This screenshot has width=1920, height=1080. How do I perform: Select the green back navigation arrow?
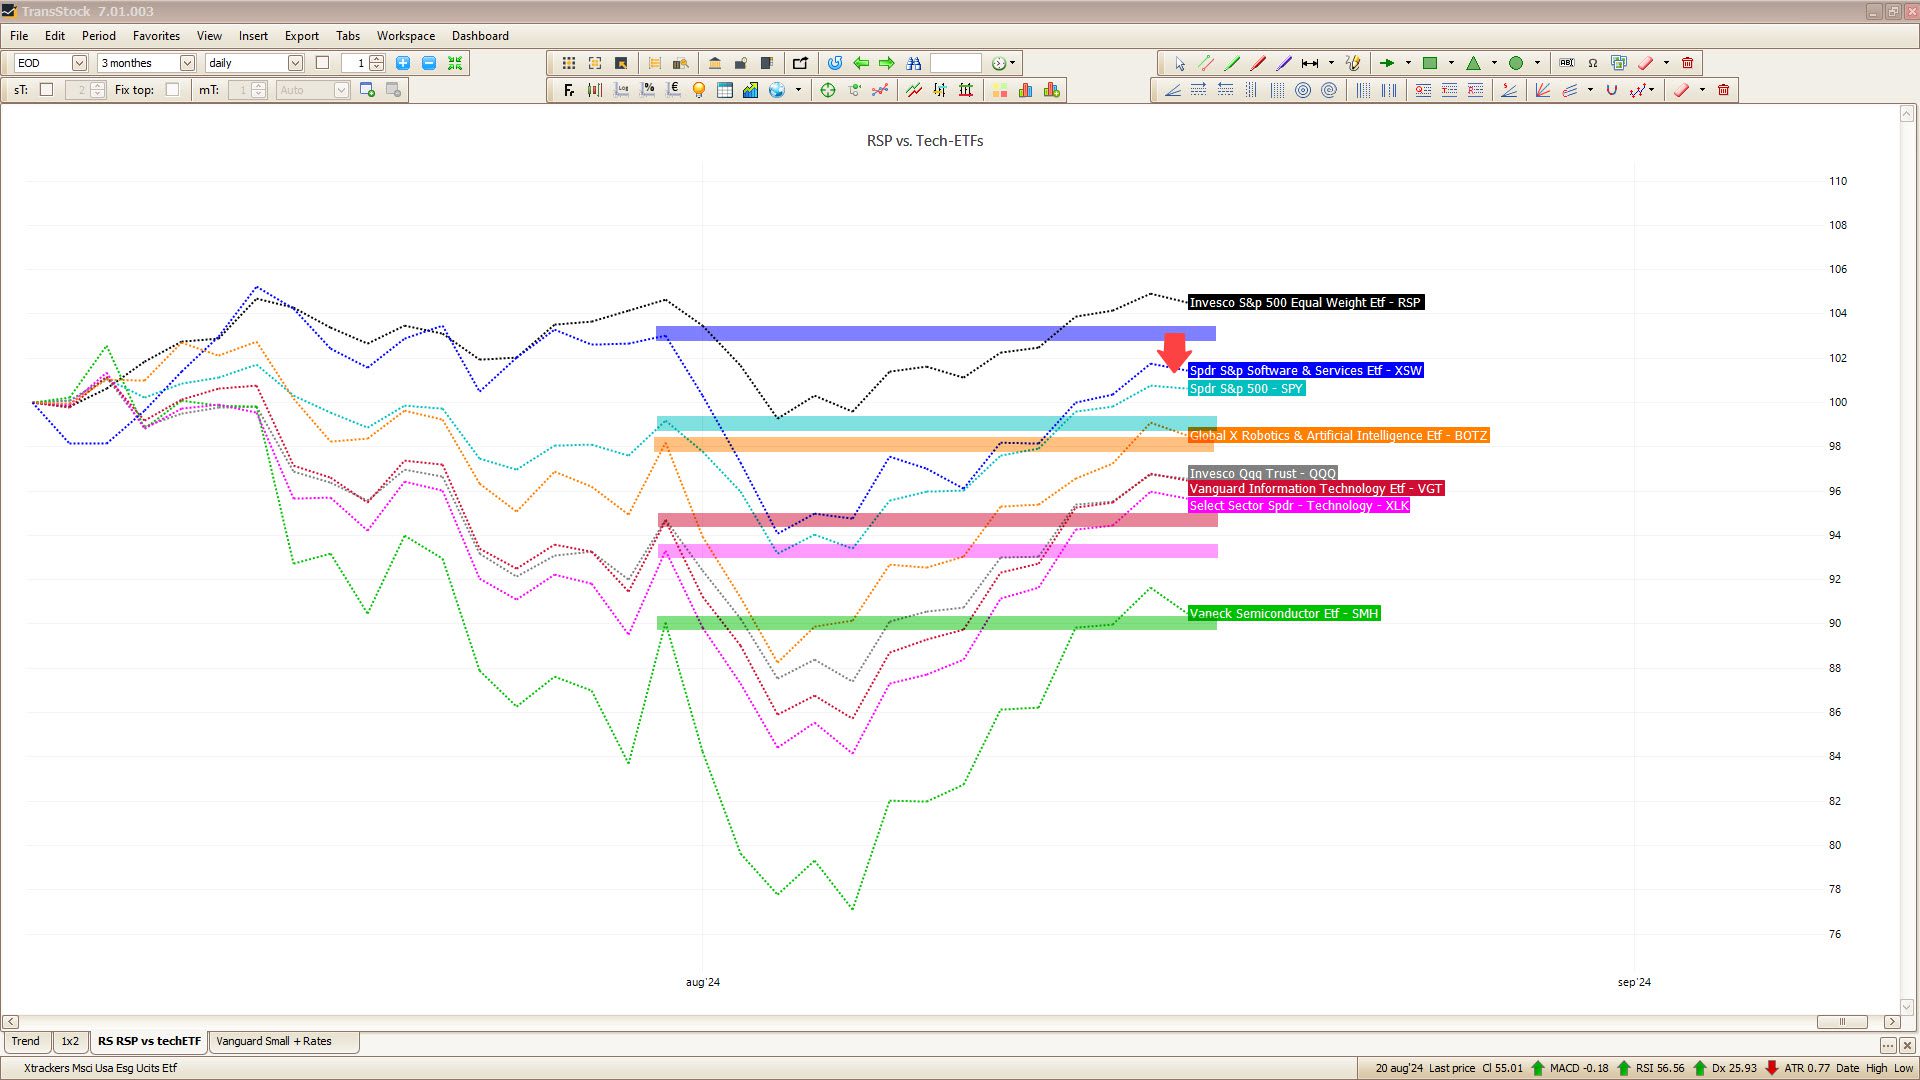[x=861, y=63]
